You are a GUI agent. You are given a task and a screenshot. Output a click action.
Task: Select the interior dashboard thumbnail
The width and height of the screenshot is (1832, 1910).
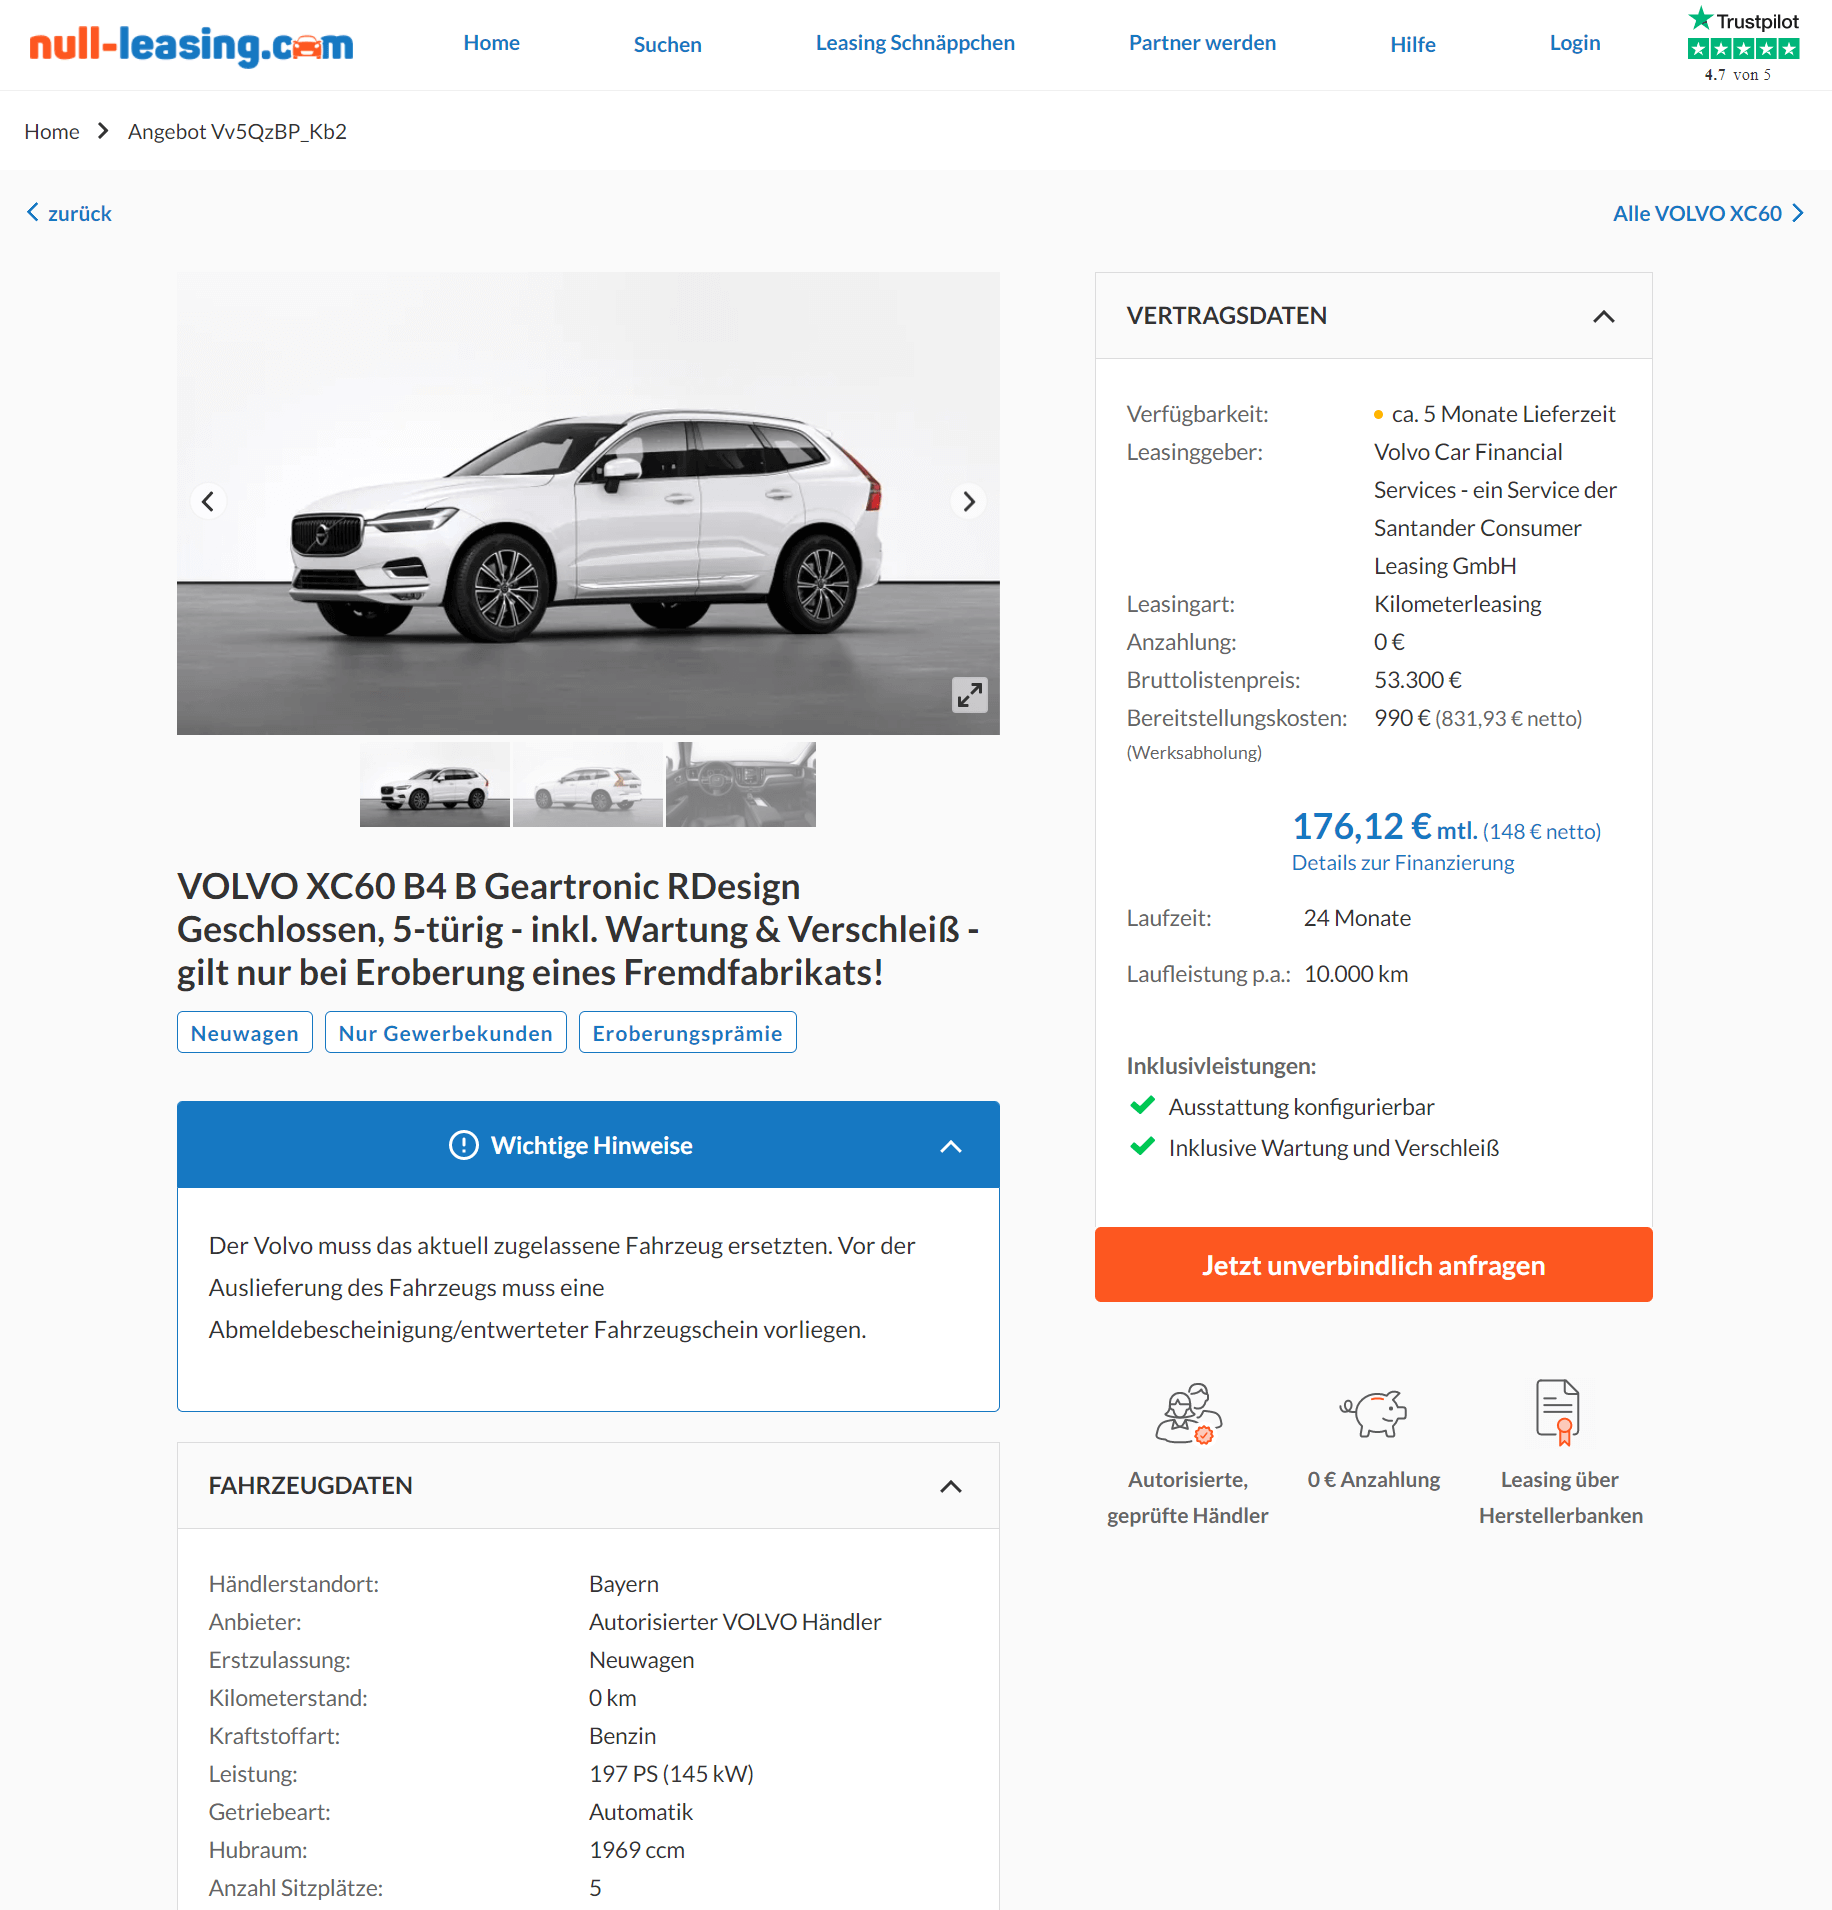pyautogui.click(x=741, y=784)
